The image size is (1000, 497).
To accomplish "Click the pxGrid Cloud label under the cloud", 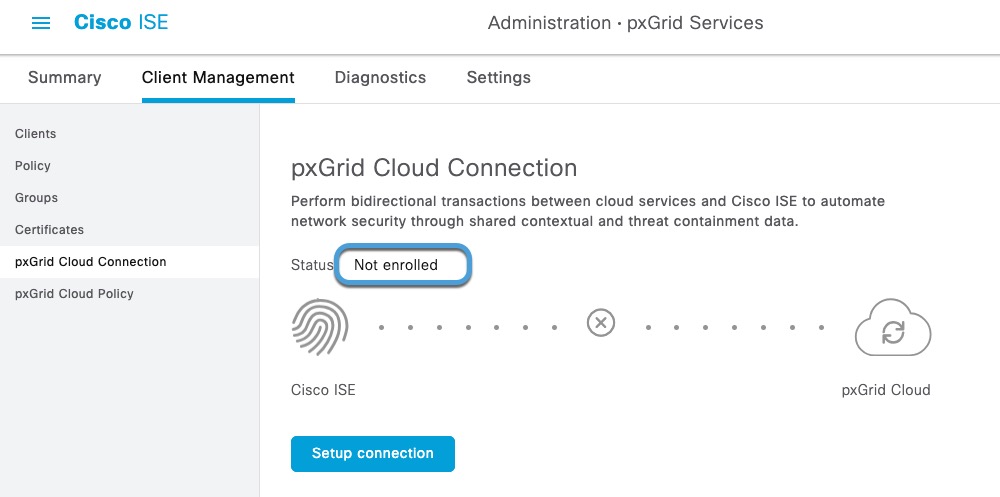I will [886, 390].
